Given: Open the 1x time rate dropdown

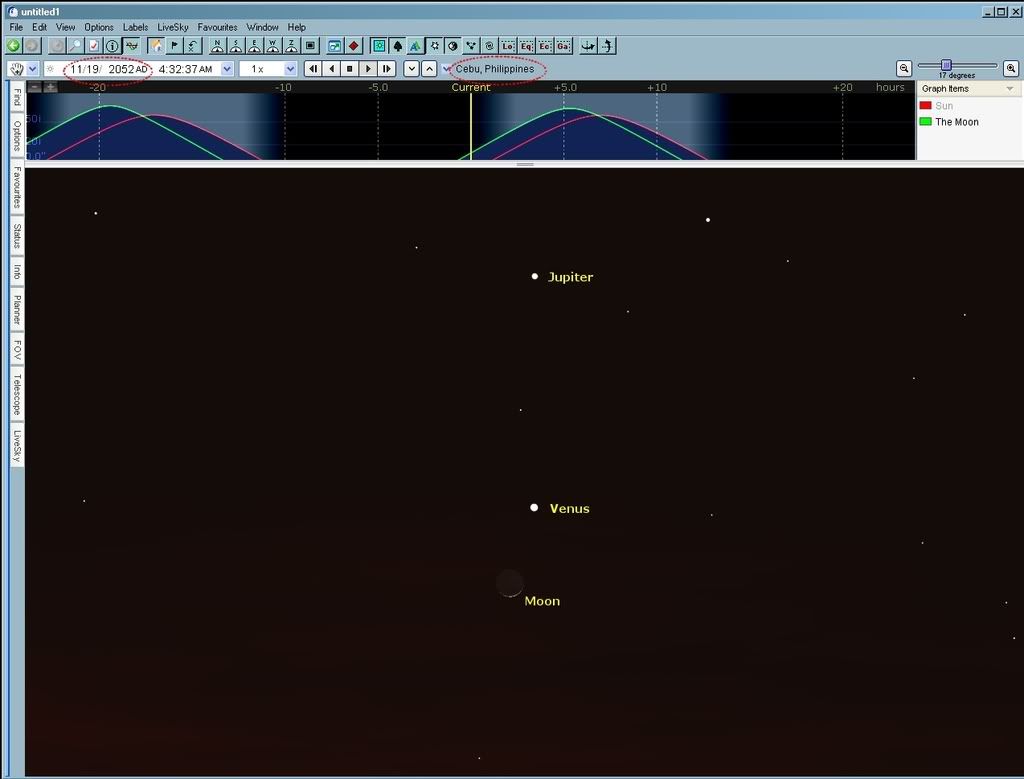Looking at the screenshot, I should point(291,69).
